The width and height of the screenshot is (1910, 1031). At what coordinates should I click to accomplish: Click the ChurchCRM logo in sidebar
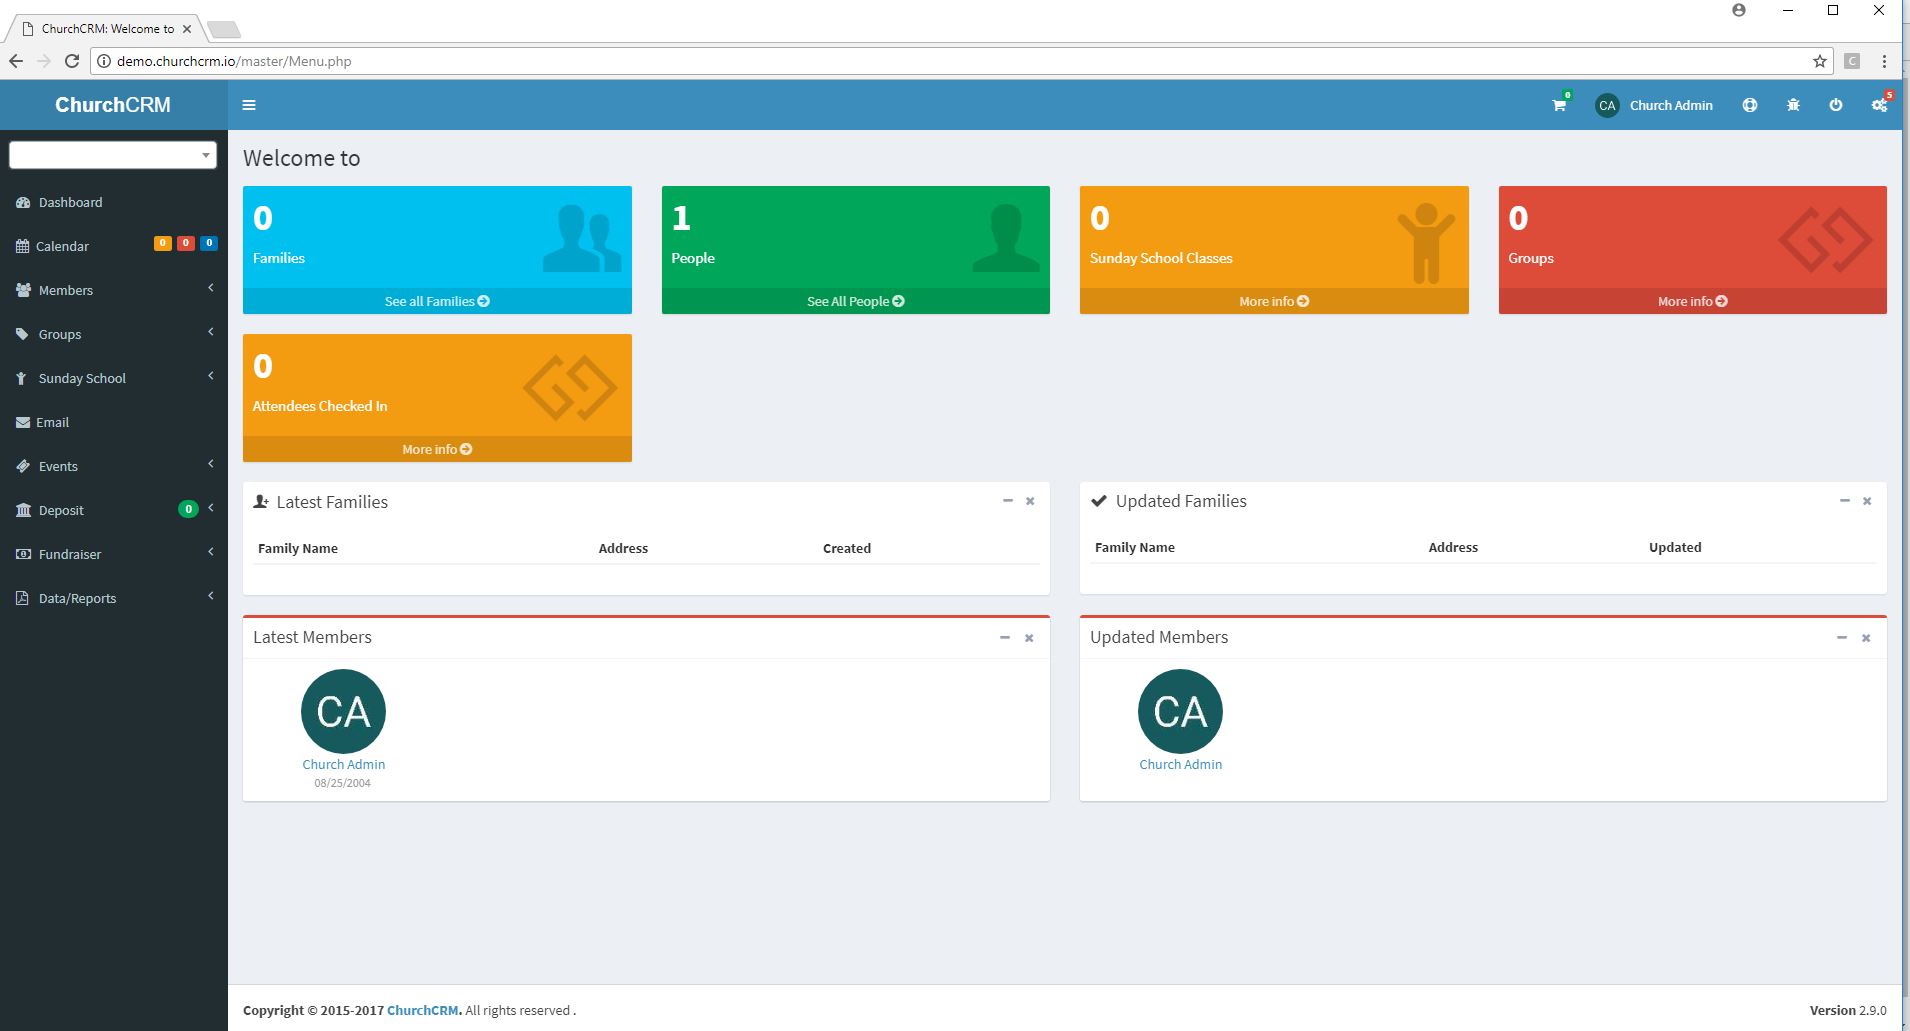click(x=113, y=105)
